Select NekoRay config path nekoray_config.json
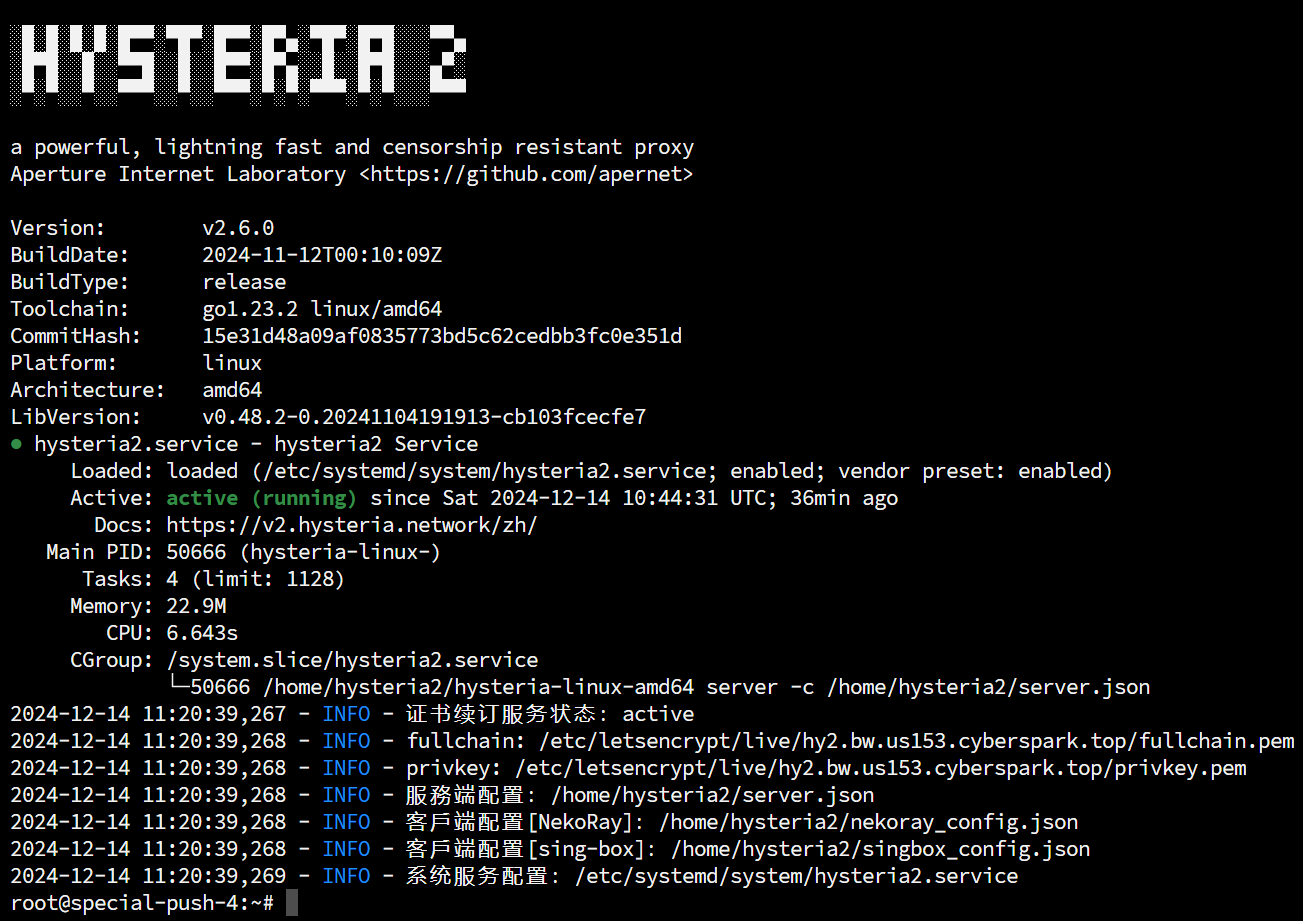Image resolution: width=1303 pixels, height=921 pixels. click(868, 822)
